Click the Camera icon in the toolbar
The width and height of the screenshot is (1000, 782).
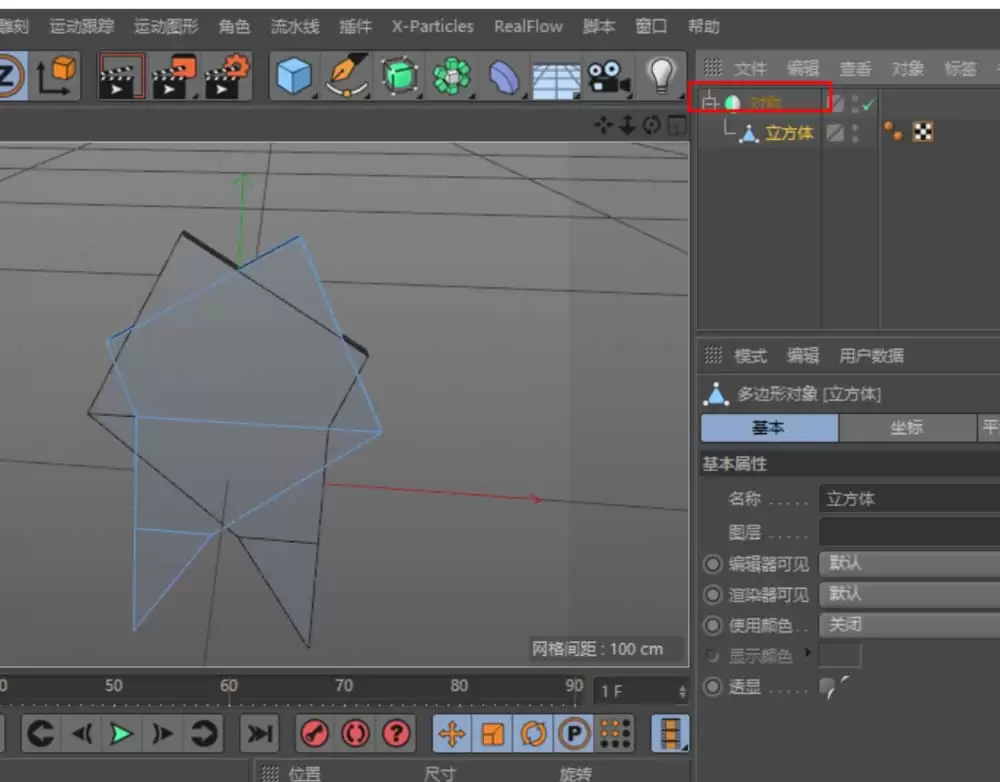(608, 75)
